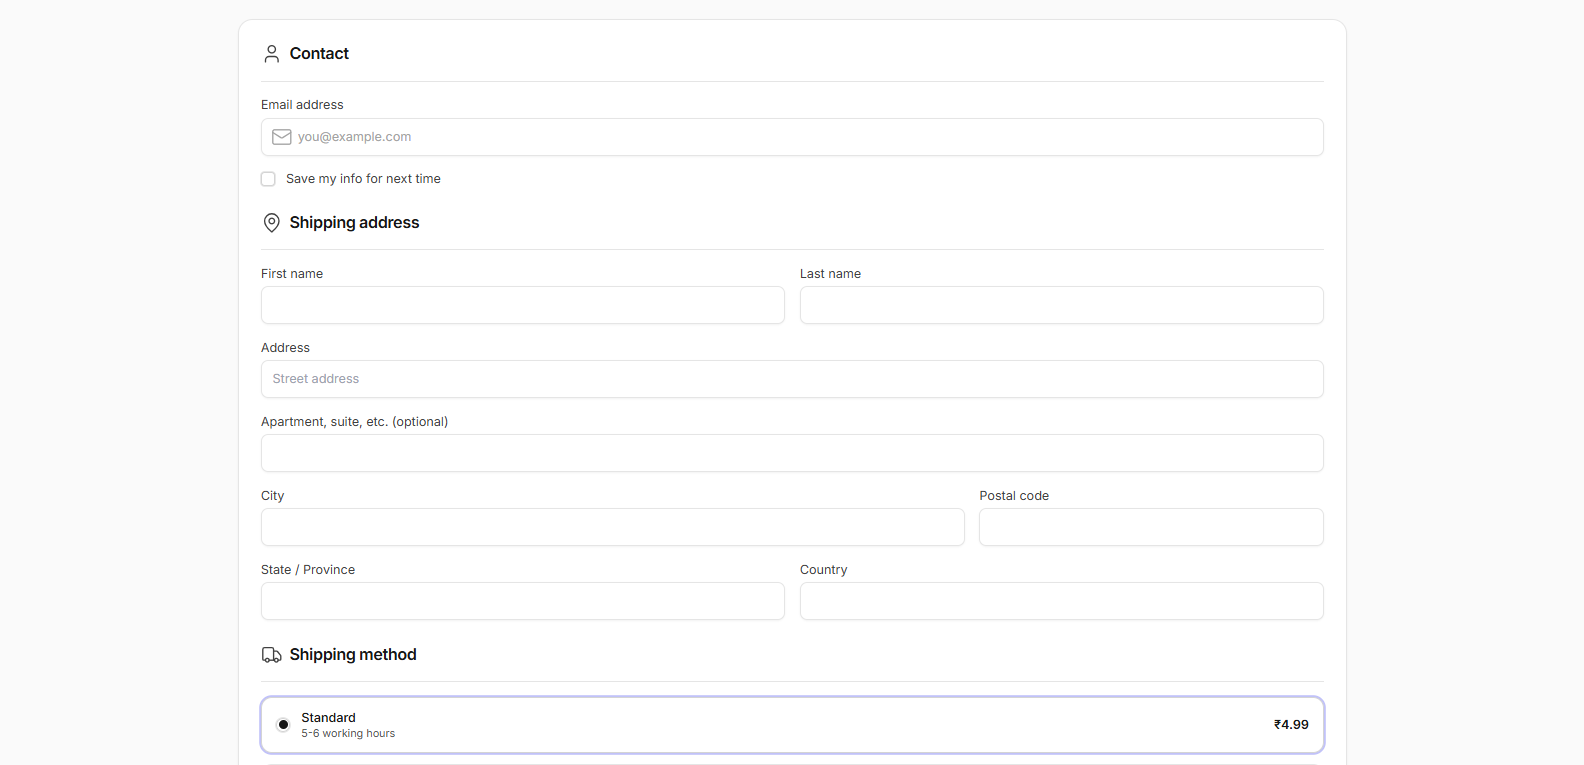Open the Country field
Viewport: 1584px width, 765px height.
(1061, 601)
